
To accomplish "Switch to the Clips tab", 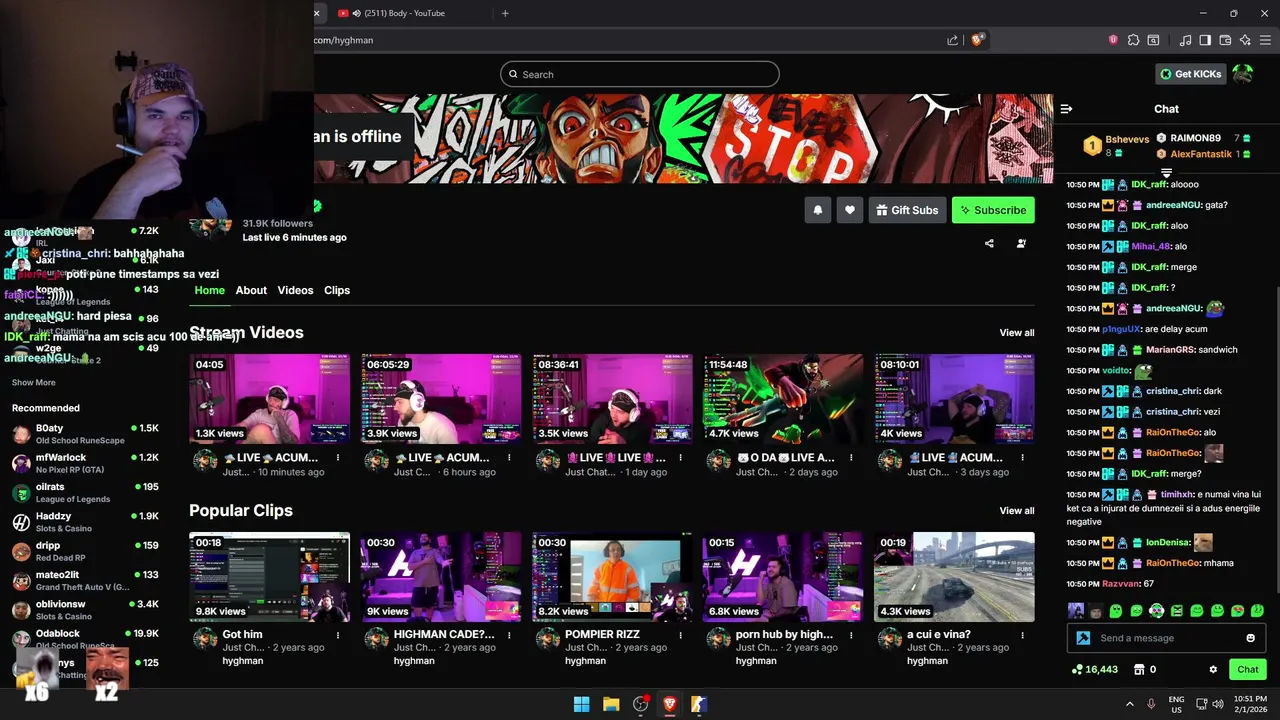I will click(x=337, y=290).
